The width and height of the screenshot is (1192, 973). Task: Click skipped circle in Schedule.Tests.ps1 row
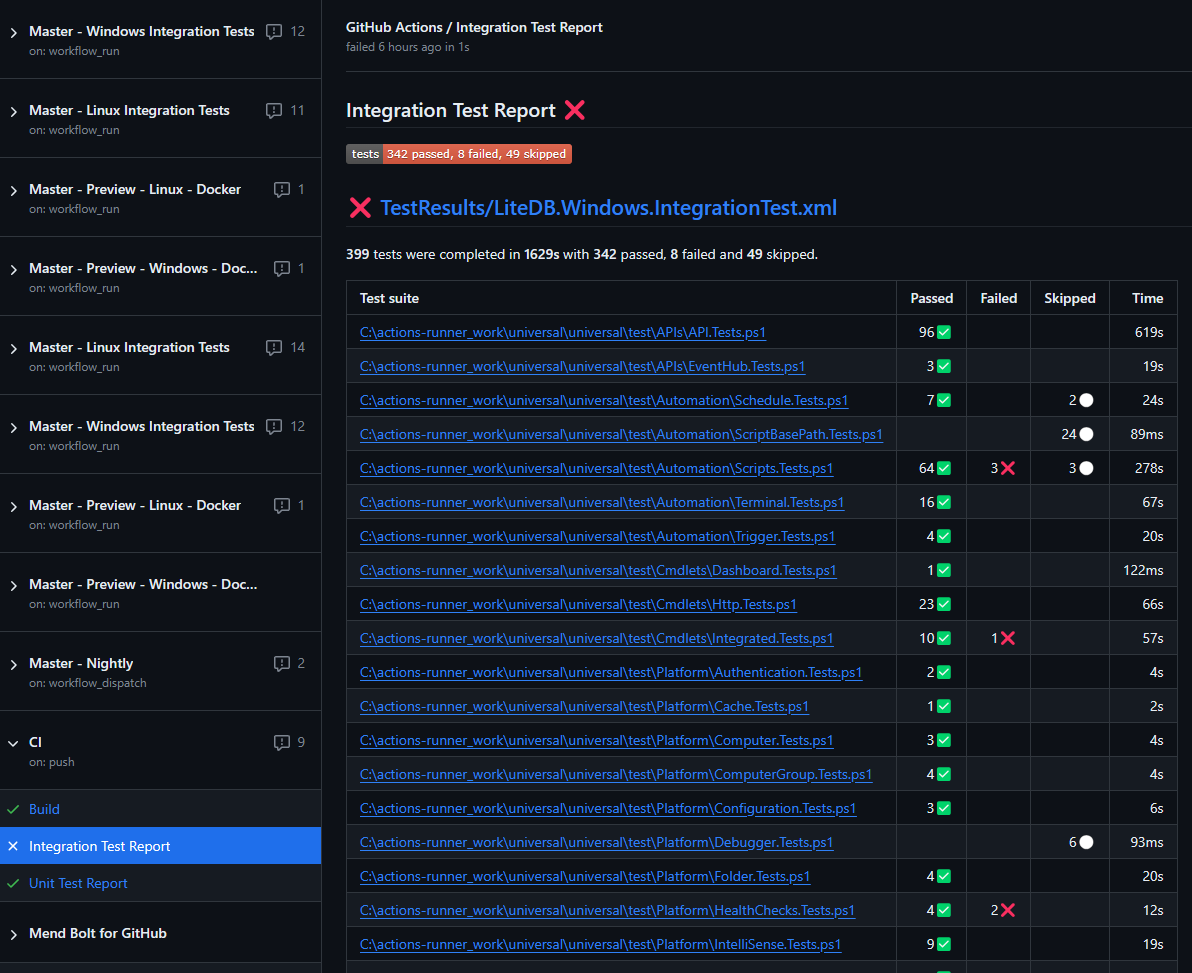(1086, 400)
